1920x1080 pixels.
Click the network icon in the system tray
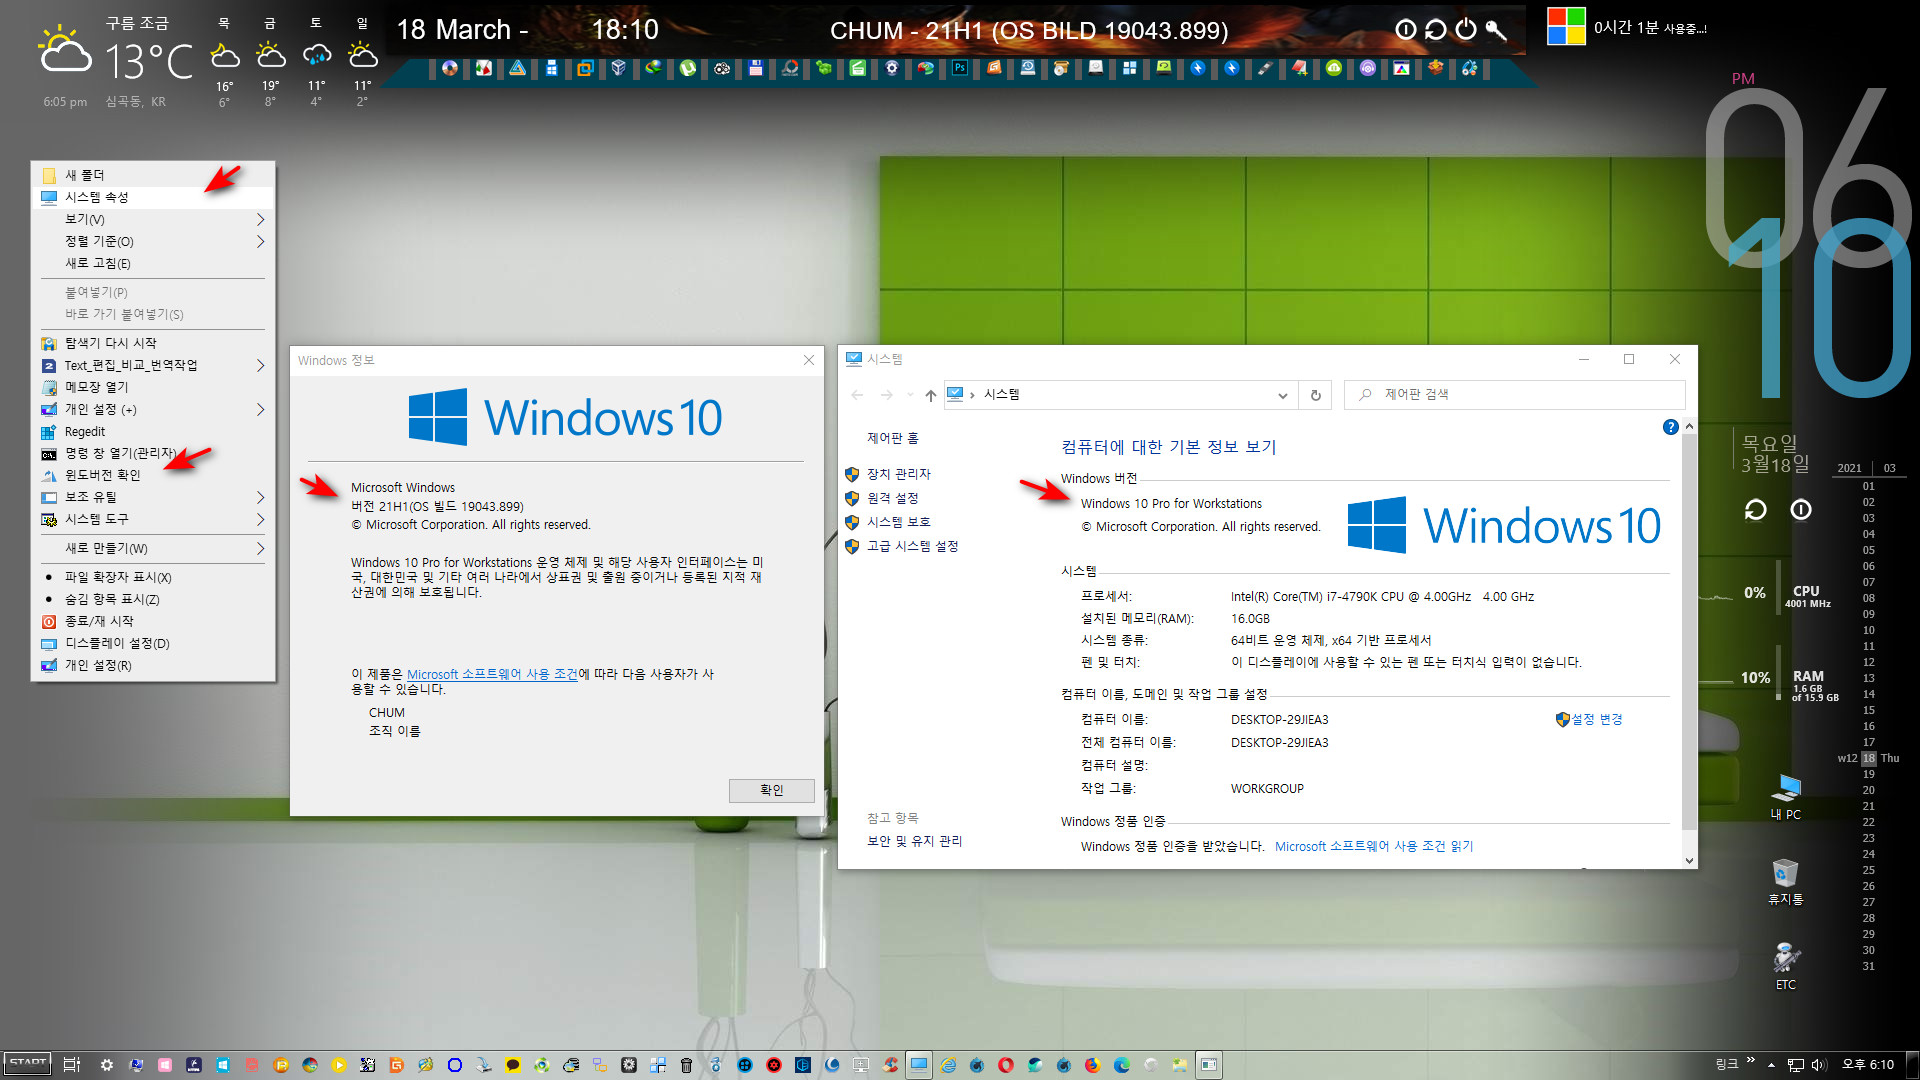[1796, 1065]
